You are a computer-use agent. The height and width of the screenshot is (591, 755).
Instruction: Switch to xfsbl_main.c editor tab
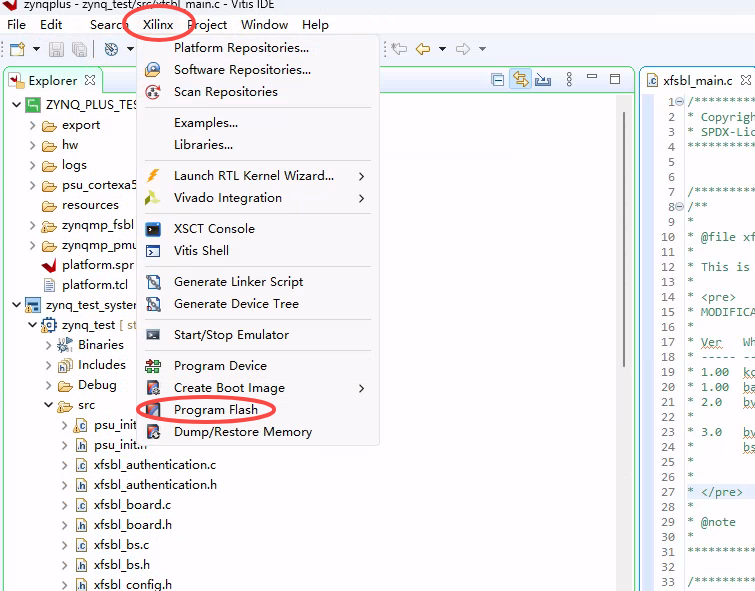697,80
